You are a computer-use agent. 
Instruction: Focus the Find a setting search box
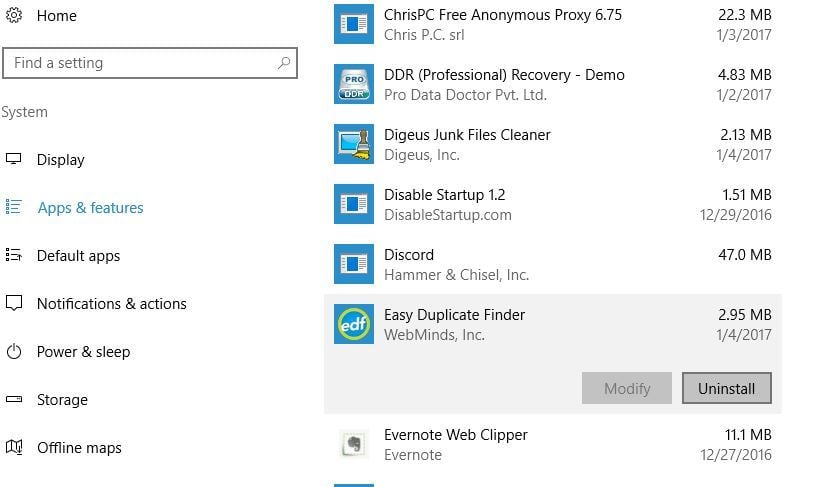[x=150, y=63]
